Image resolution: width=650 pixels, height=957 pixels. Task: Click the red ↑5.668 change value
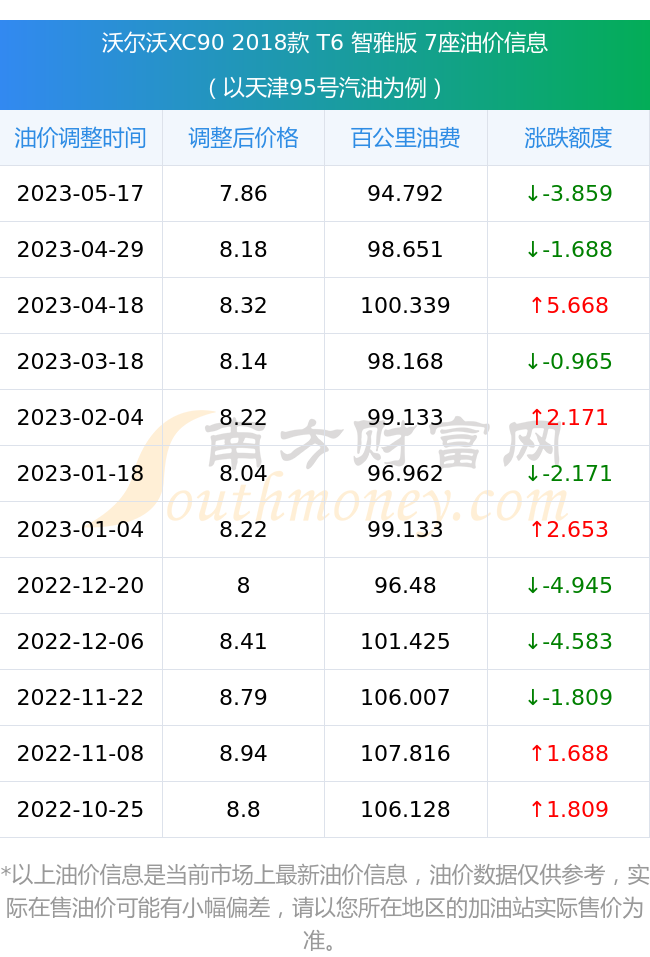tap(568, 305)
